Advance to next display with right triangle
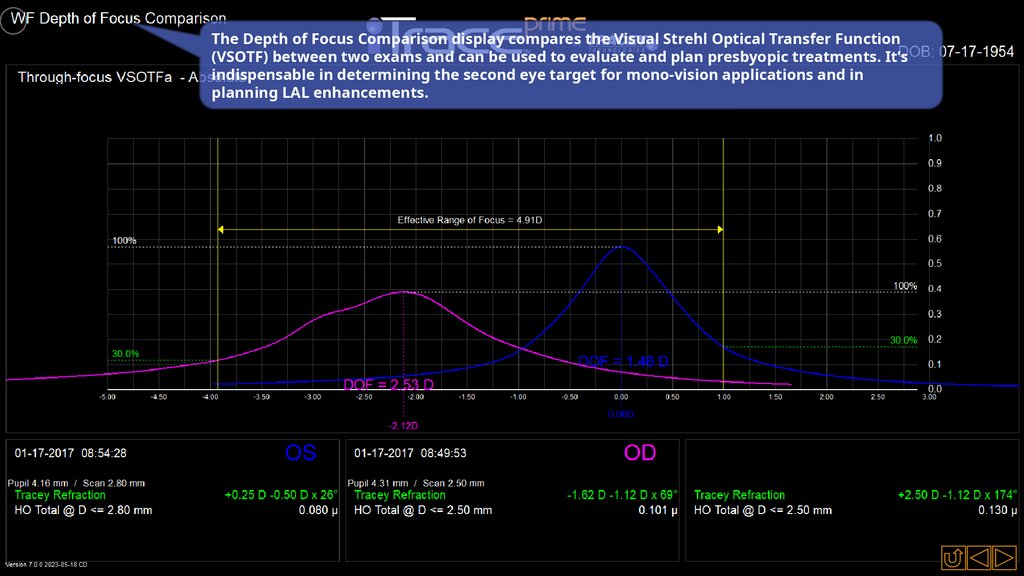 tap(1004, 556)
